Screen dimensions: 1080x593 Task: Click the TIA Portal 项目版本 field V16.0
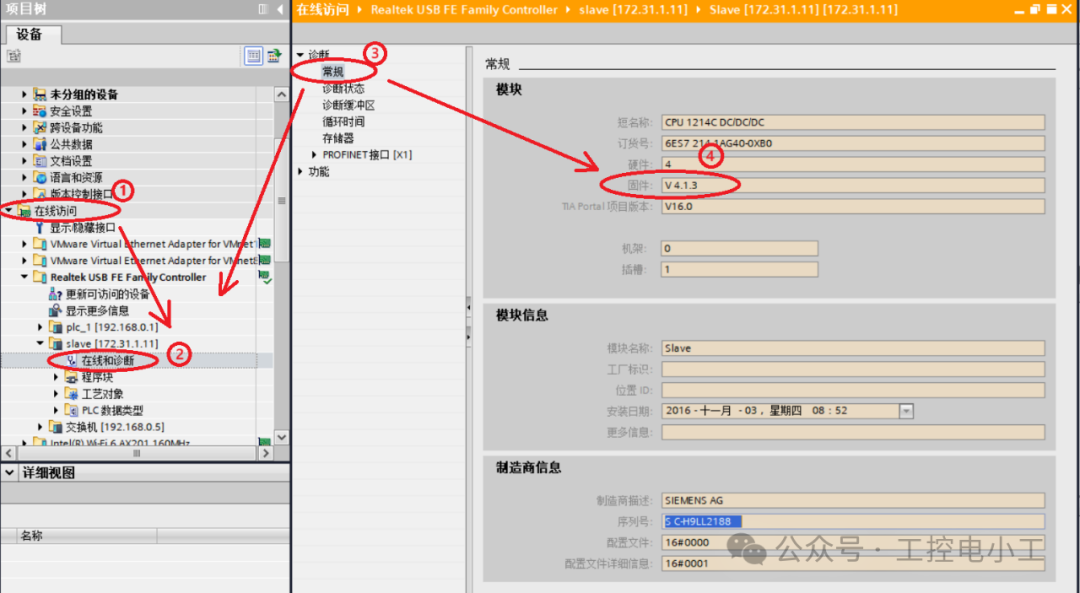(853, 206)
